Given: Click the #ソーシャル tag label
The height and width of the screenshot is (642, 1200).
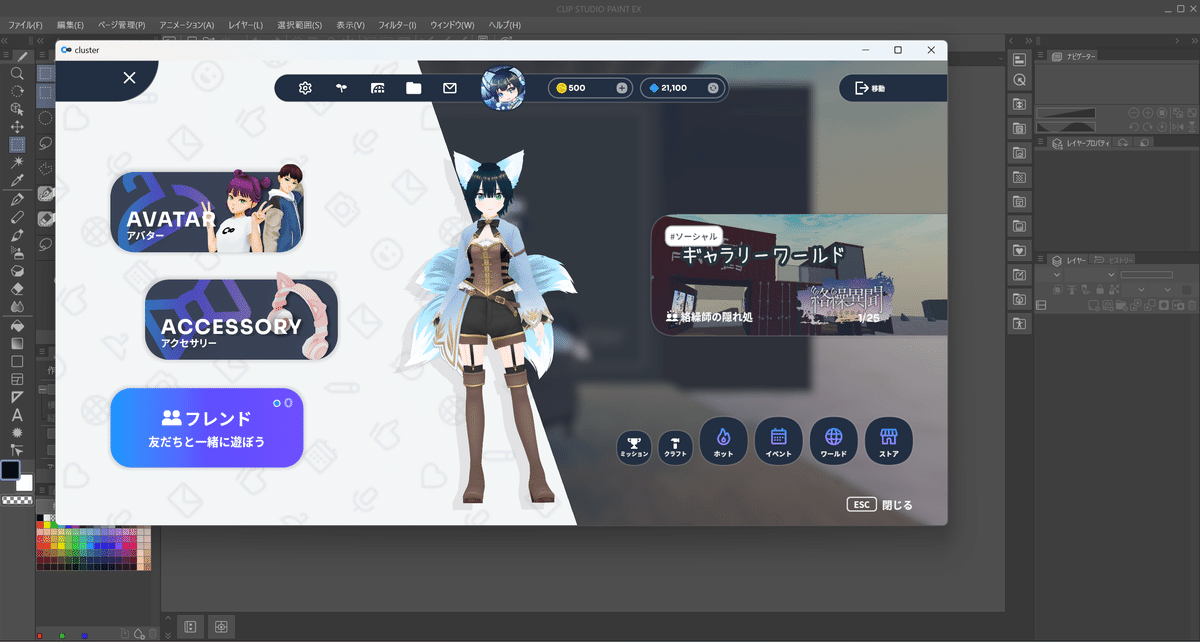Looking at the screenshot, I should [x=693, y=237].
